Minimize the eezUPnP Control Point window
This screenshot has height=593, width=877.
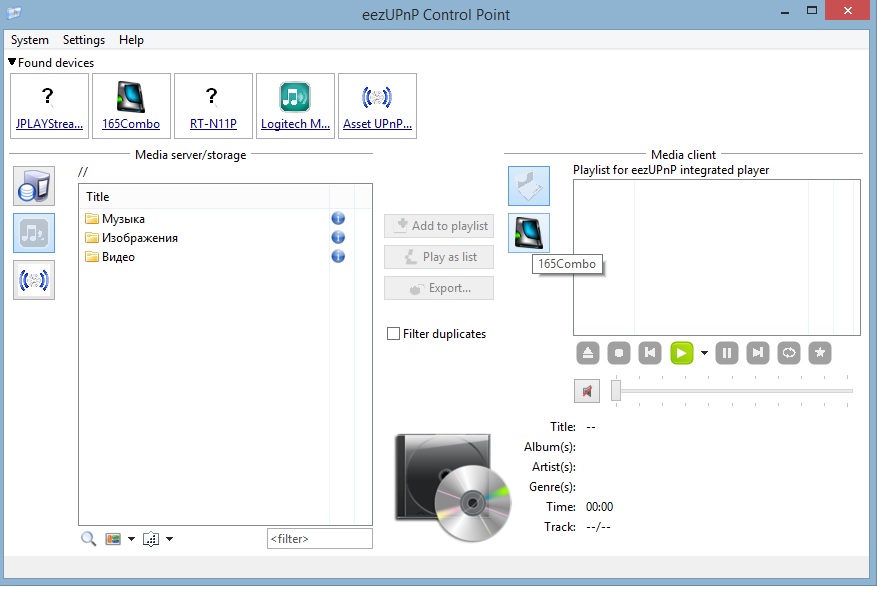(785, 11)
